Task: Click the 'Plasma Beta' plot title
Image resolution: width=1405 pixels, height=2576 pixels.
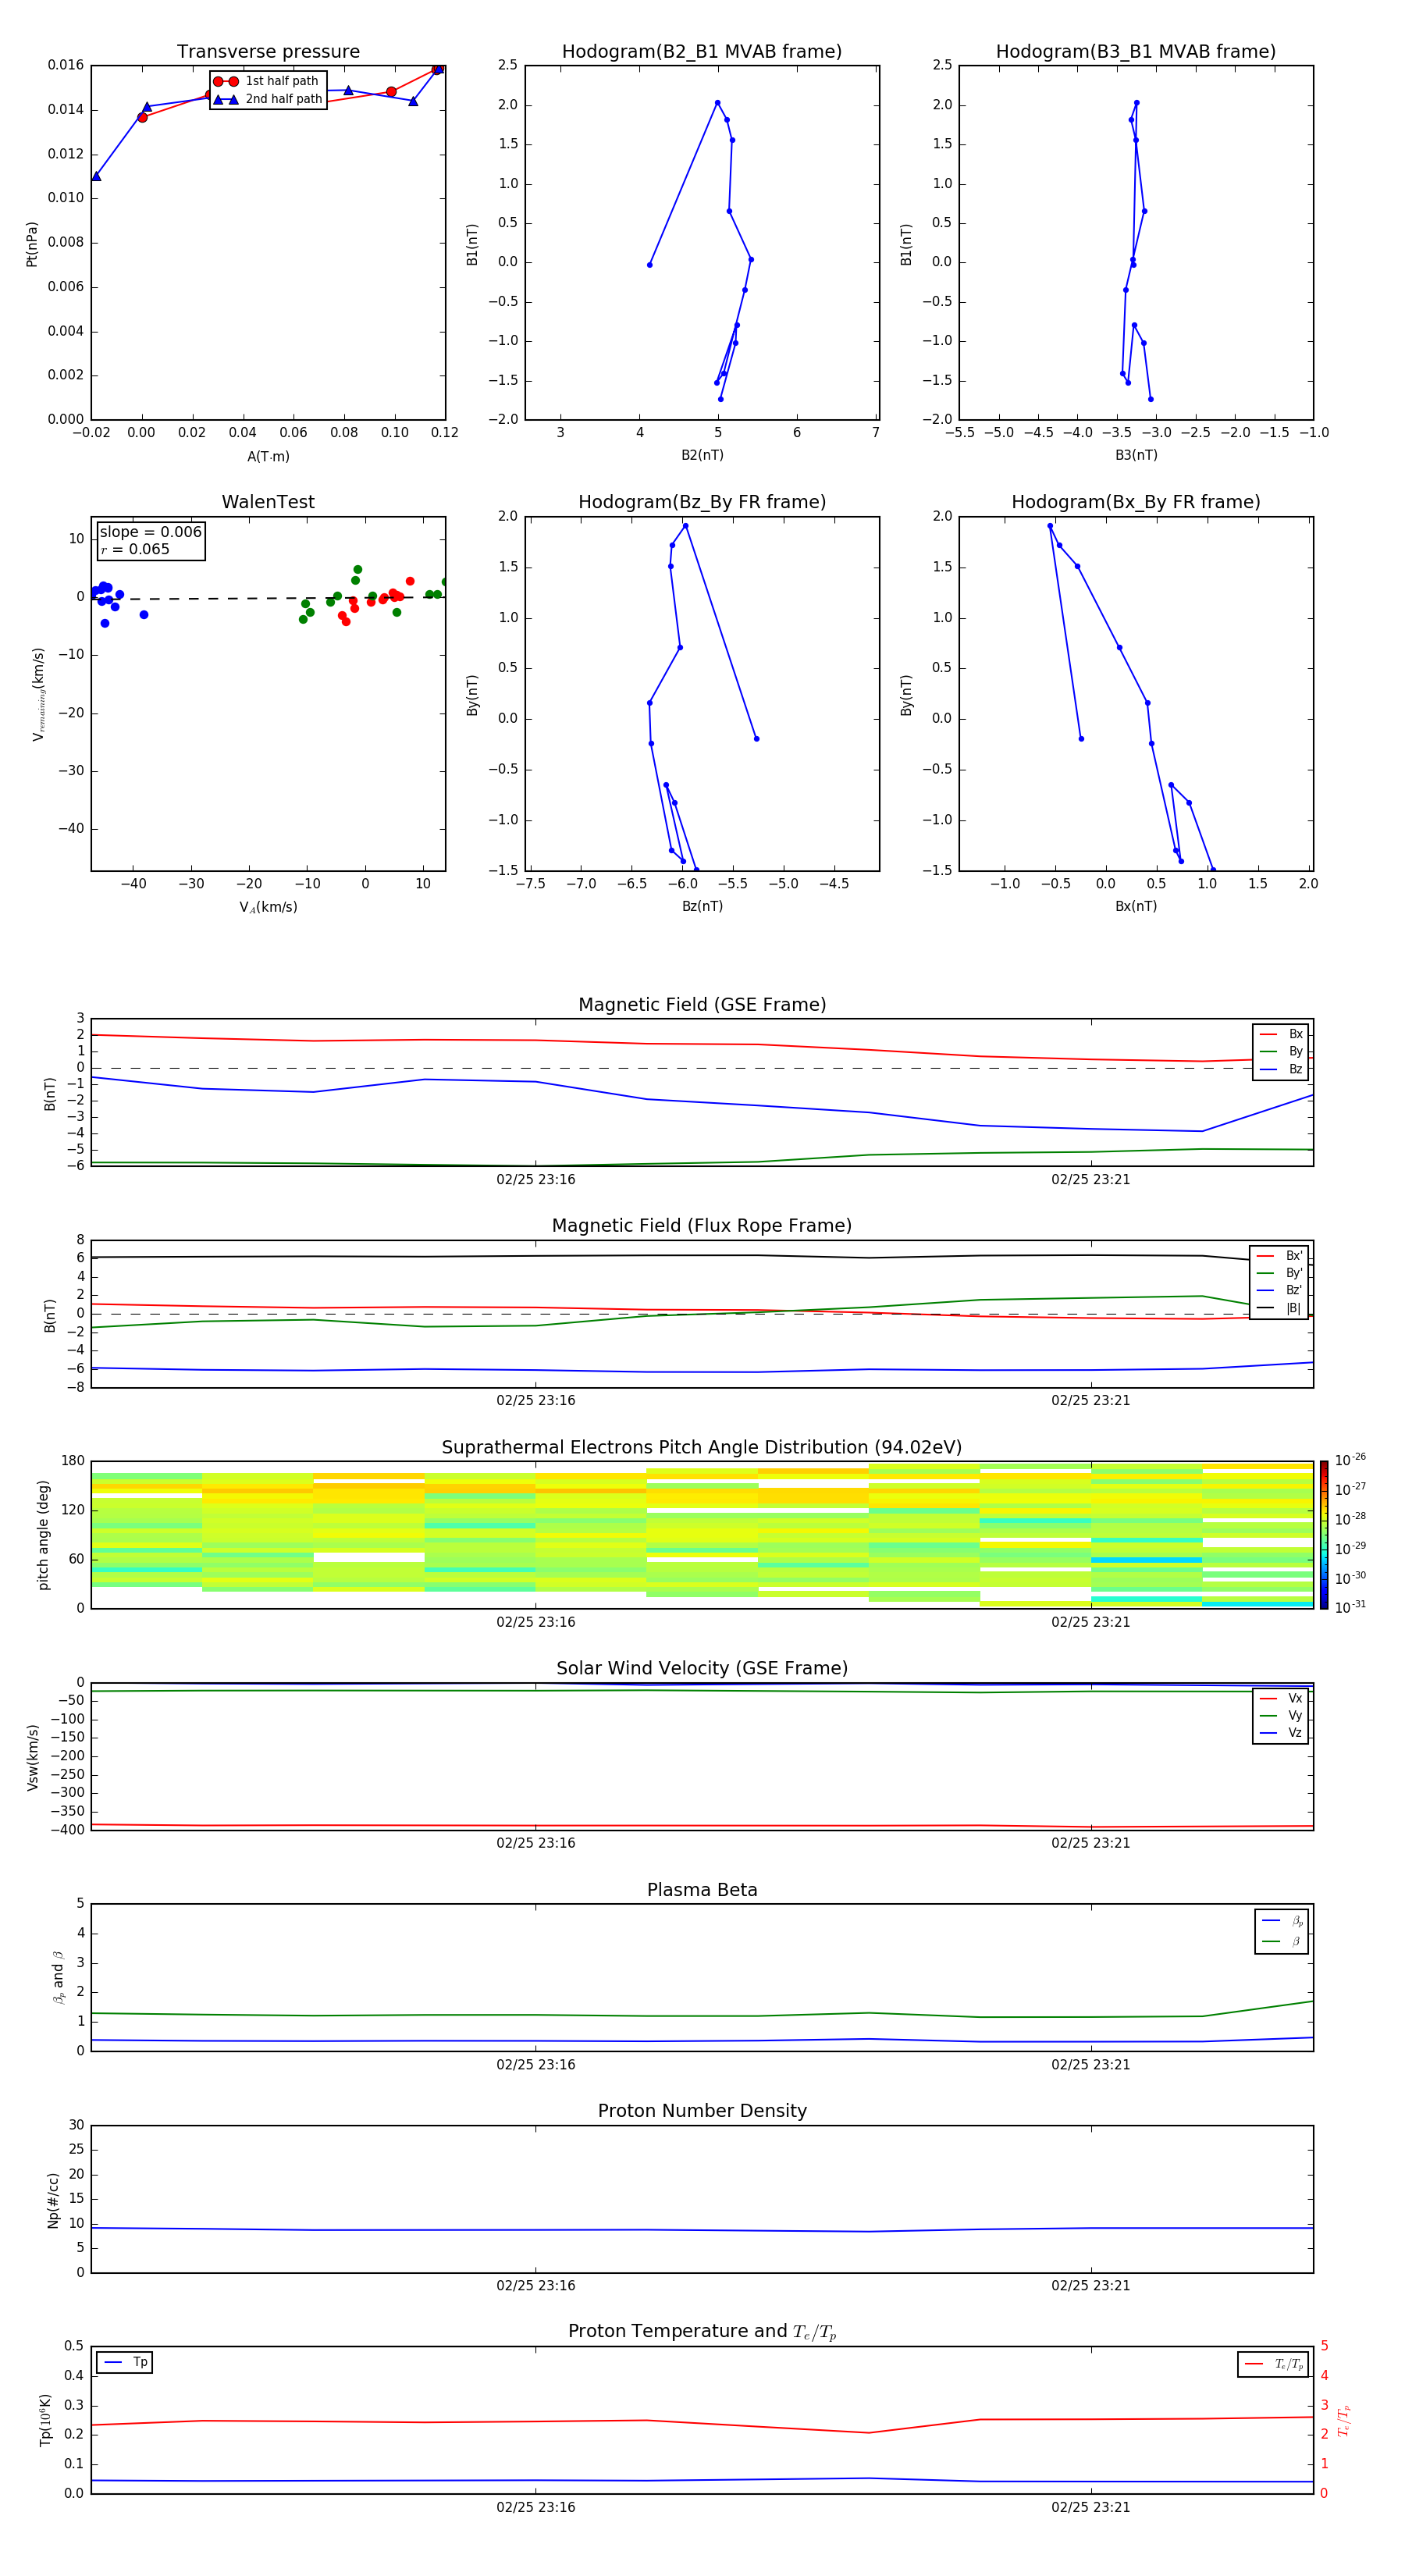Action: pos(702,1890)
